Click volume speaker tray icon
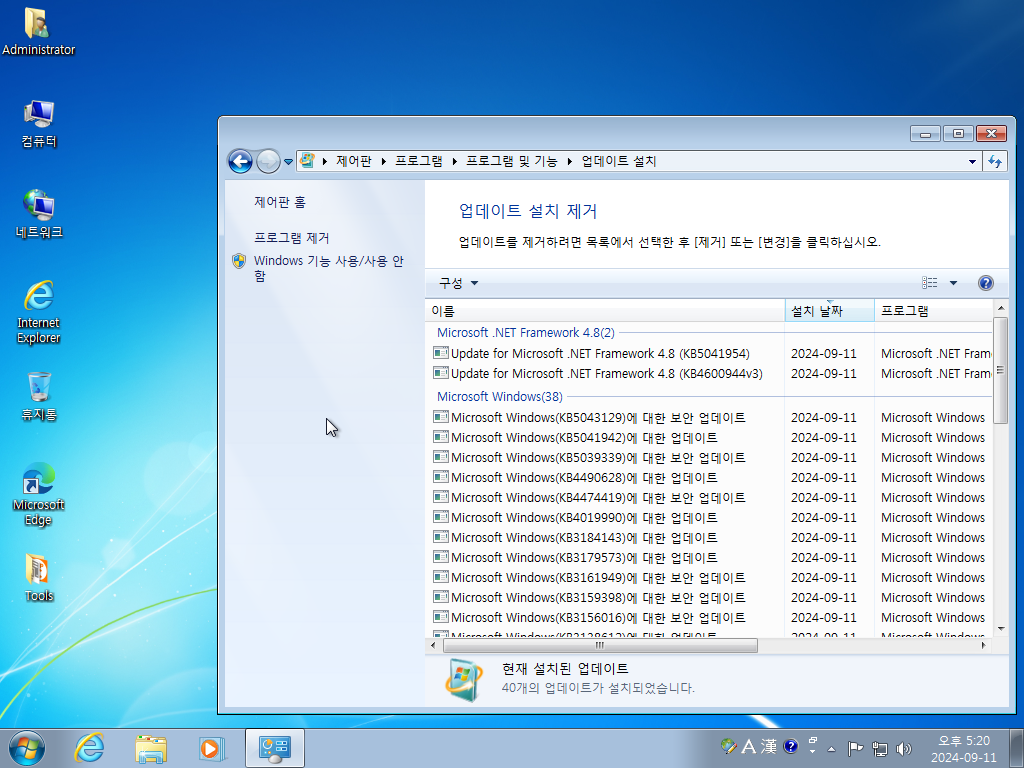Viewport: 1024px width, 768px height. 904,748
